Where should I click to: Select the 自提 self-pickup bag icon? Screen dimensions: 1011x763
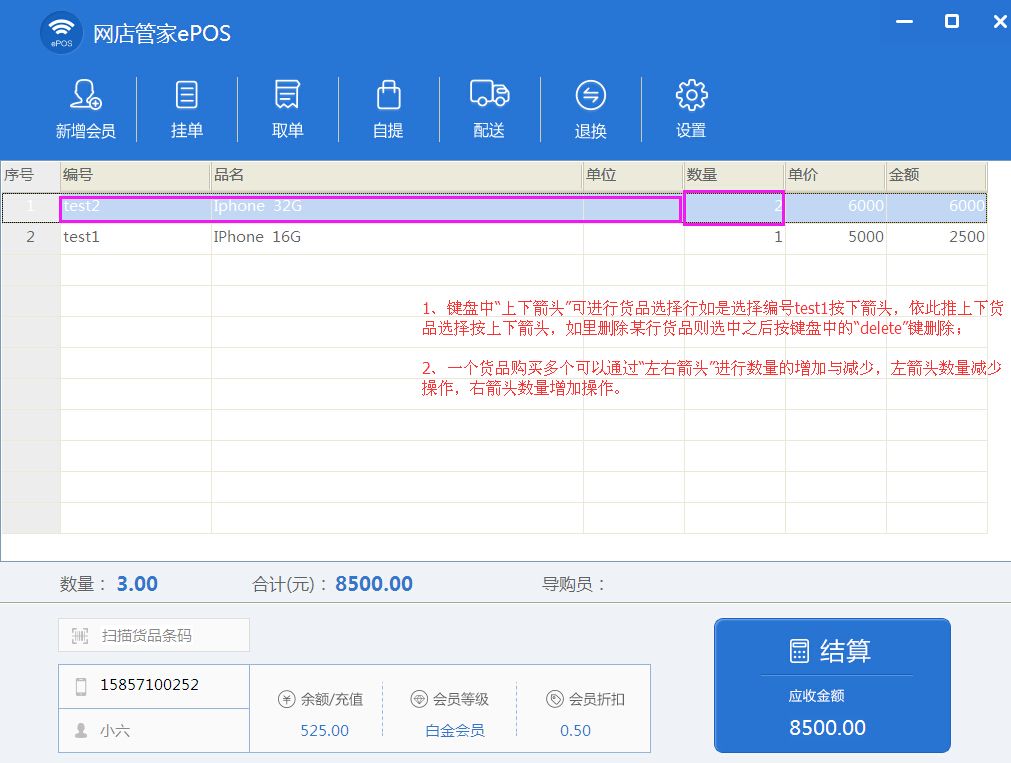click(388, 96)
